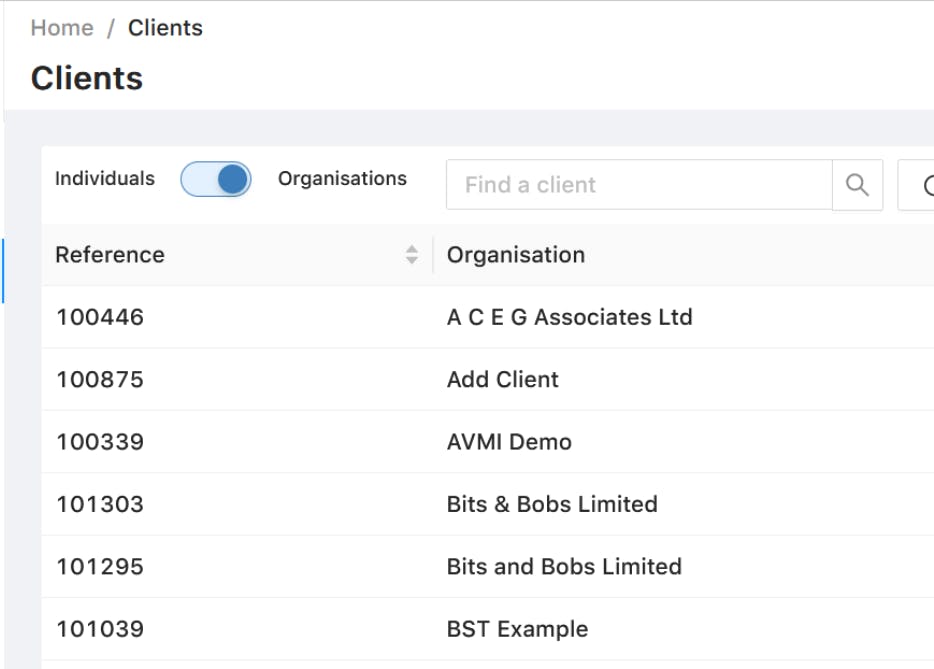
Task: Click the partially visible button beside search
Action: [916, 185]
